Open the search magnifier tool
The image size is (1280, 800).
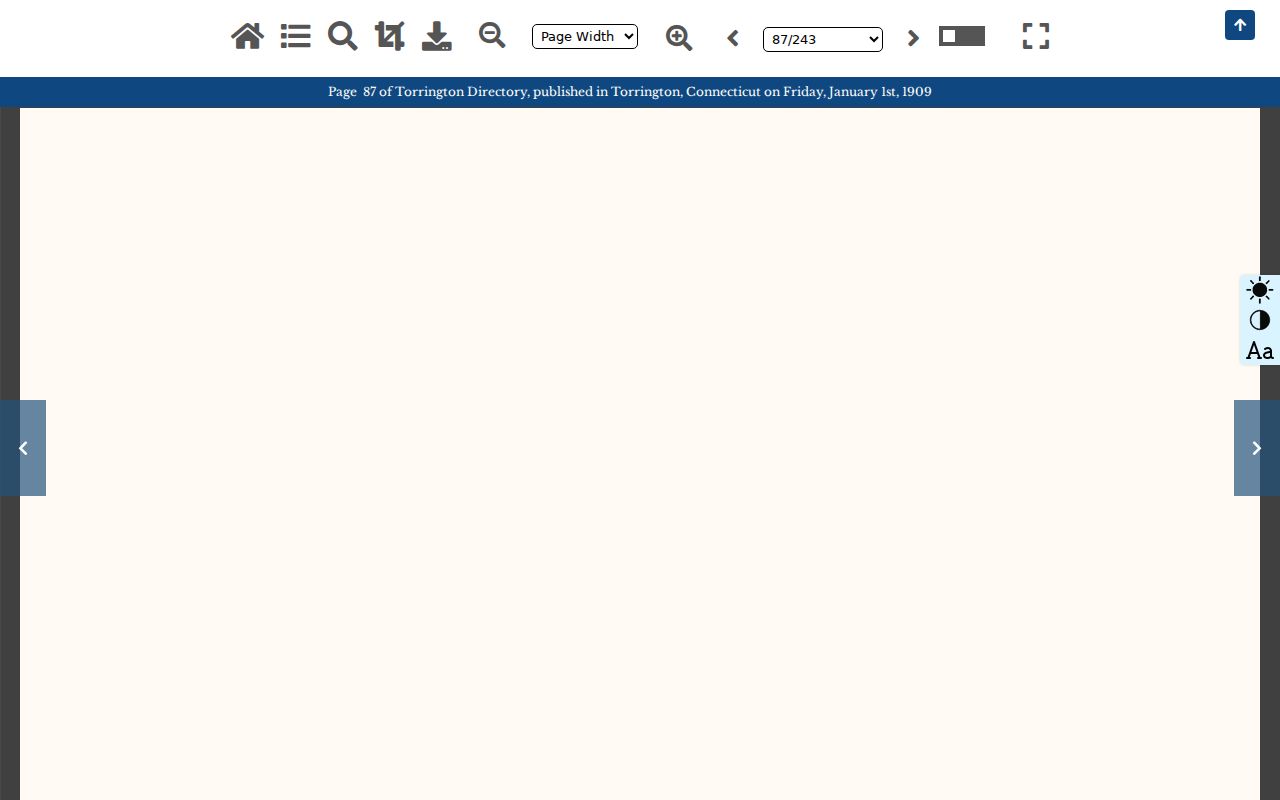pyautogui.click(x=342, y=37)
